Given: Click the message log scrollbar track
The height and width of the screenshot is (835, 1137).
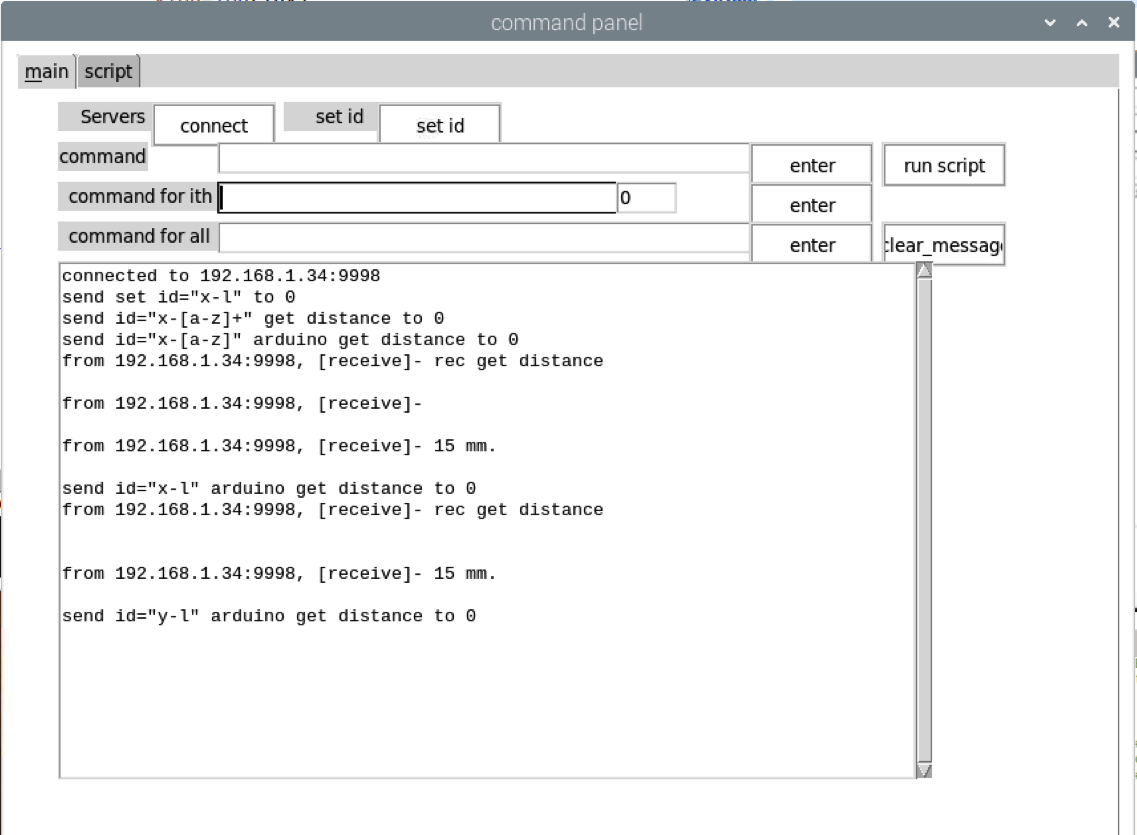Looking at the screenshot, I should click(922, 520).
